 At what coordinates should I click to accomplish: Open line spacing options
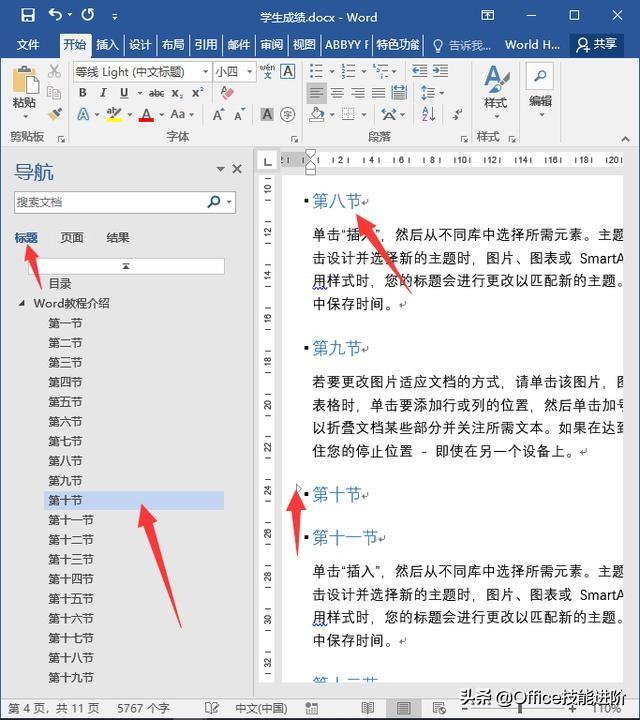click(432, 93)
